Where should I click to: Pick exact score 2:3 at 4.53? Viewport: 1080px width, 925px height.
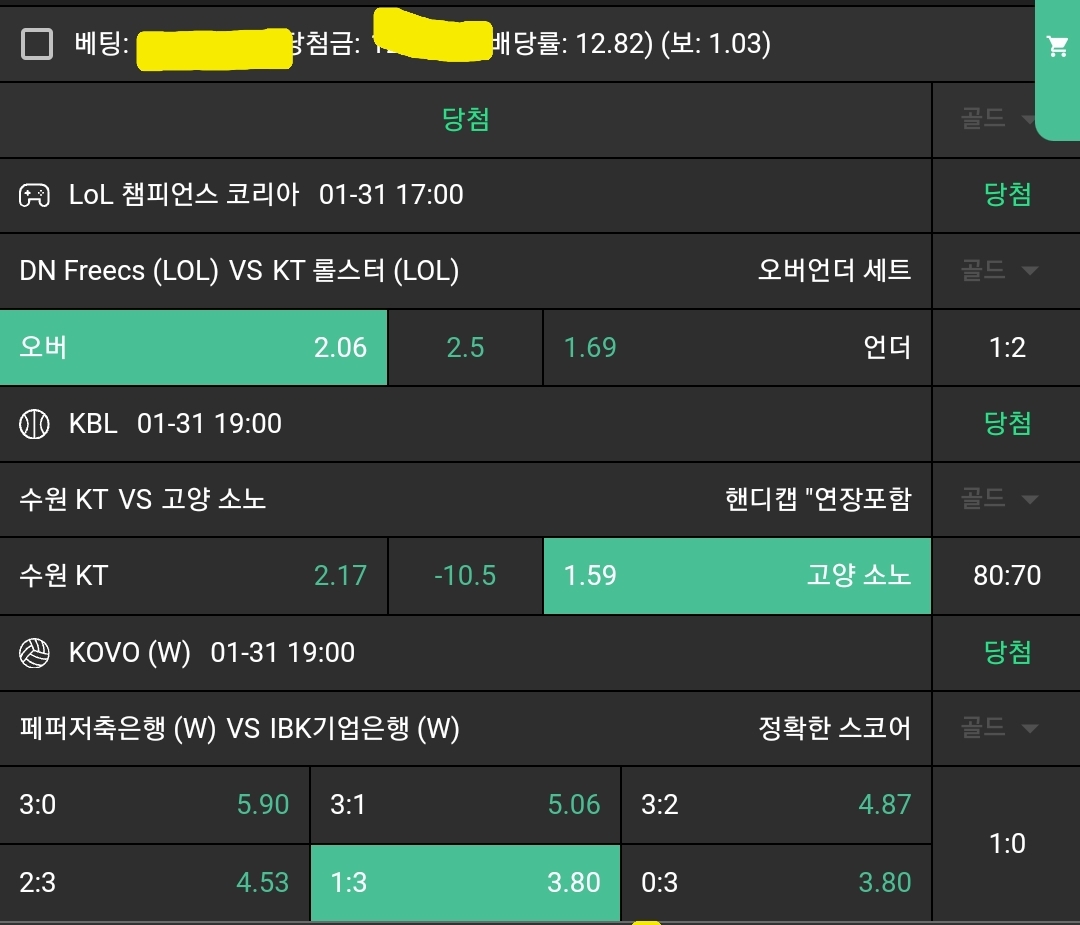pos(154,882)
